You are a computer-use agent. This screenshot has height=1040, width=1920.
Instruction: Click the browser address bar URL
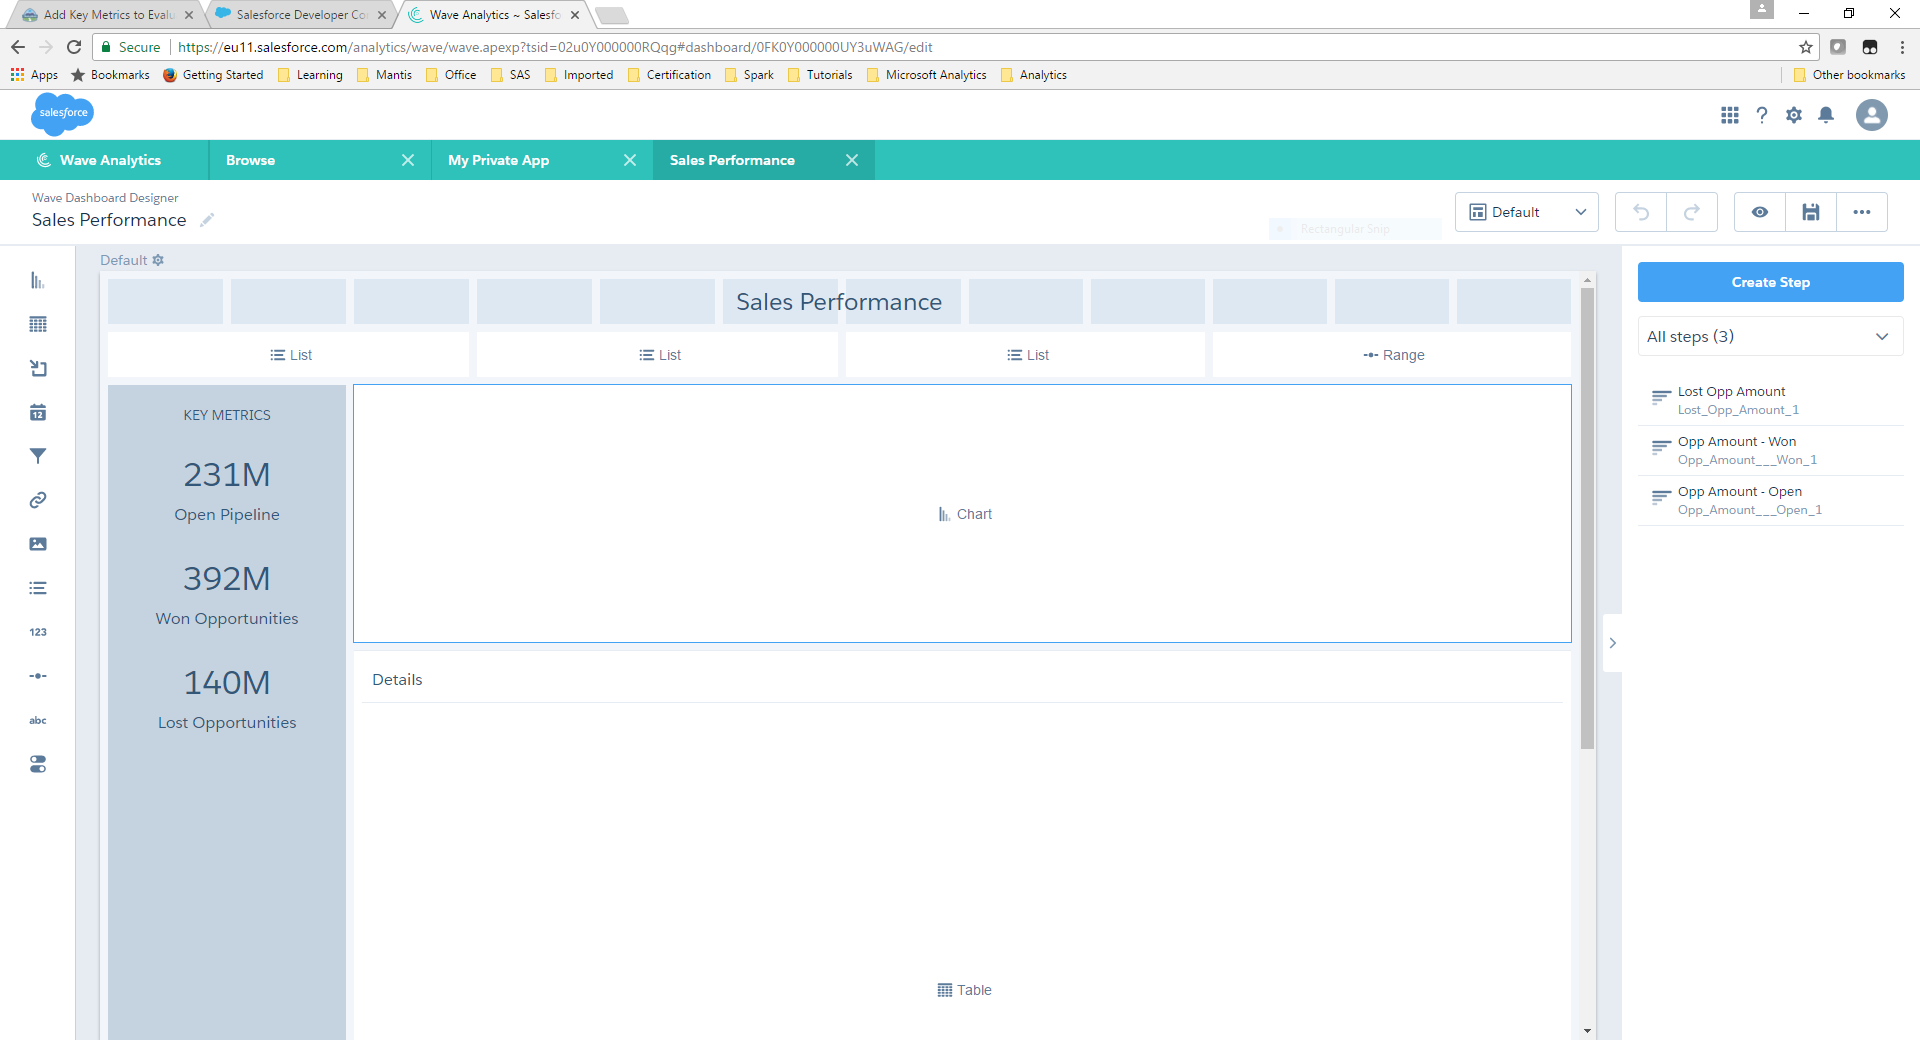click(555, 47)
